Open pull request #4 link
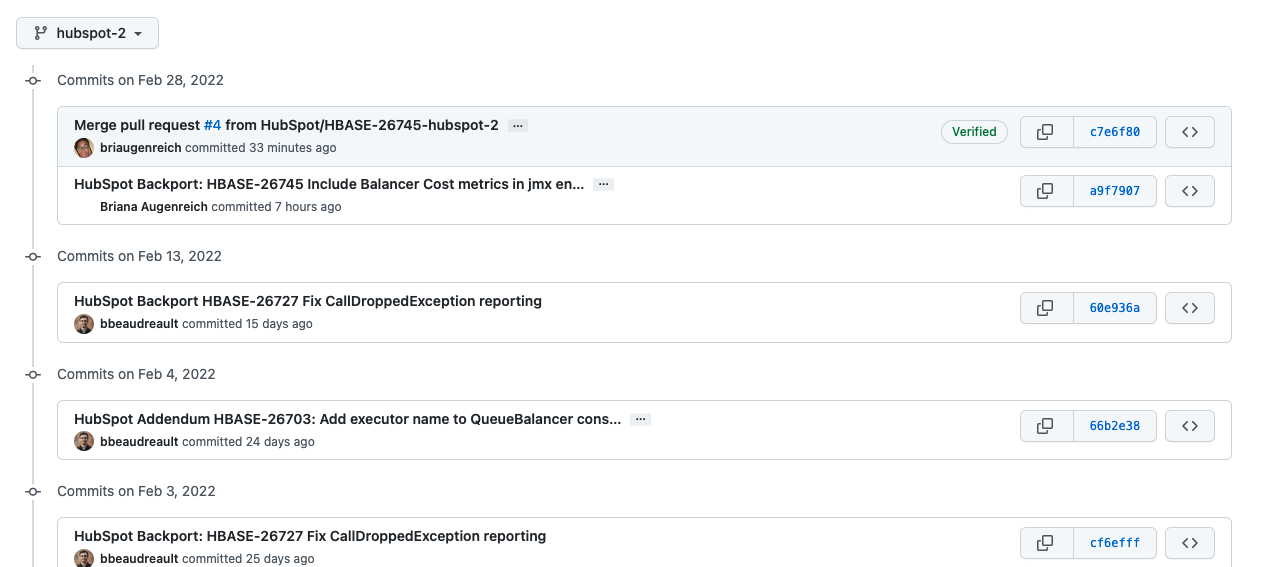Image resolution: width=1275 pixels, height=567 pixels. tap(212, 125)
